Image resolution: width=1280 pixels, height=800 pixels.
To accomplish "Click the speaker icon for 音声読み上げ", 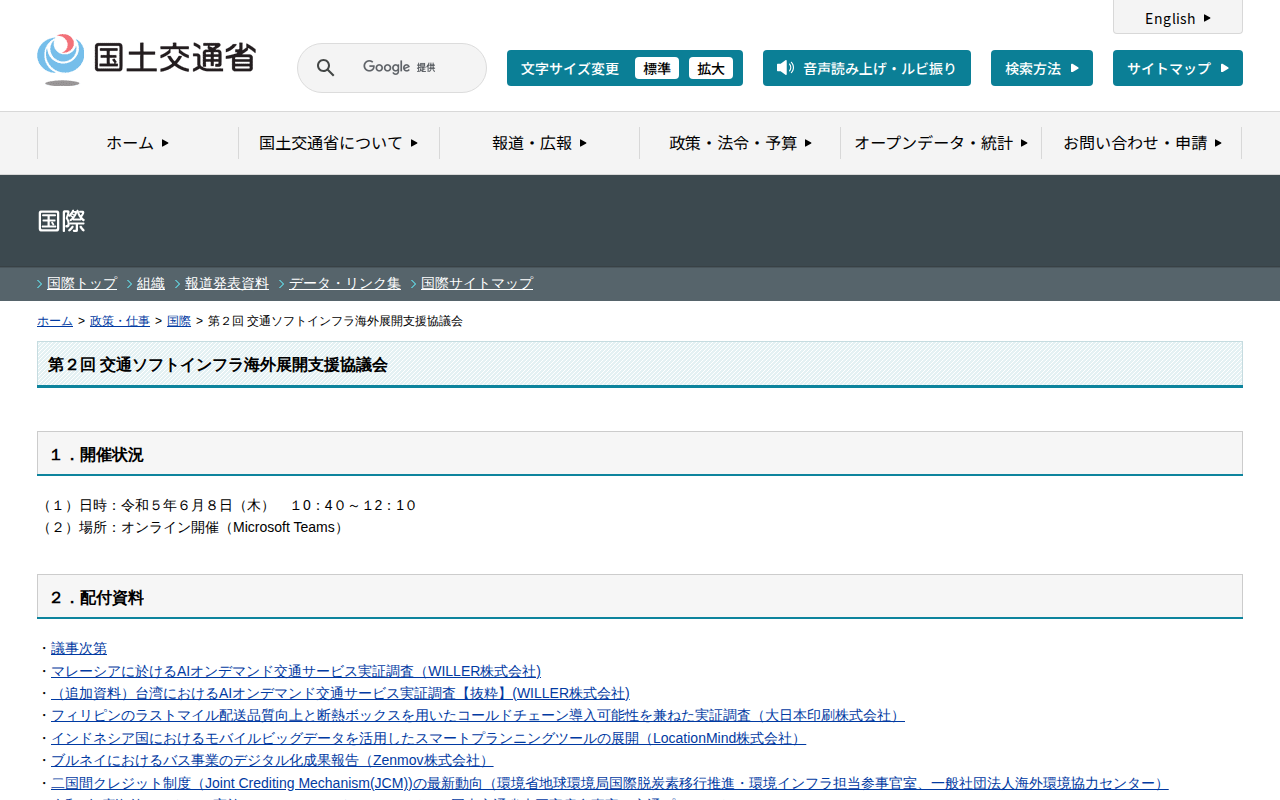I will tap(785, 68).
